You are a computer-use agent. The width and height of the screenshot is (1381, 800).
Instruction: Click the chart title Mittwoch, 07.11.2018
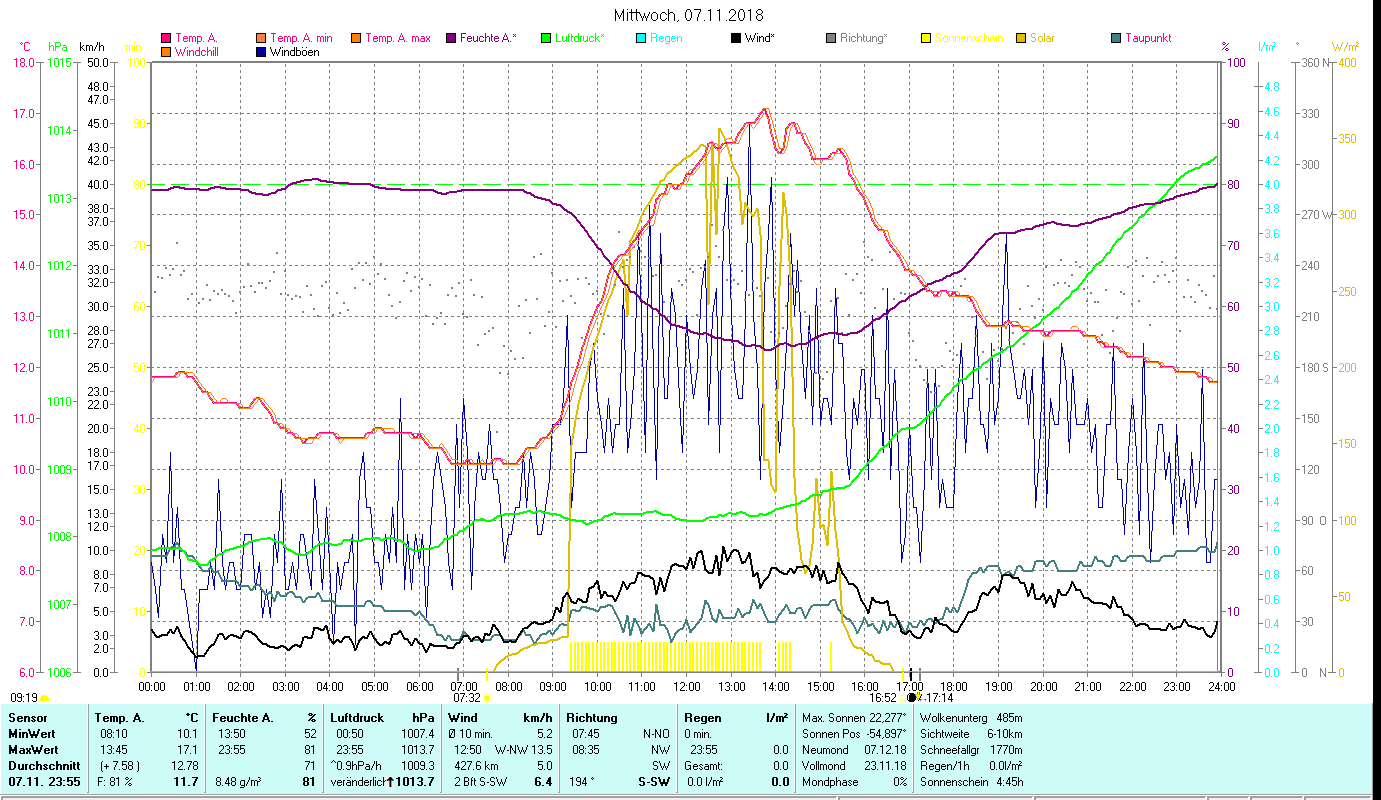pos(688,15)
